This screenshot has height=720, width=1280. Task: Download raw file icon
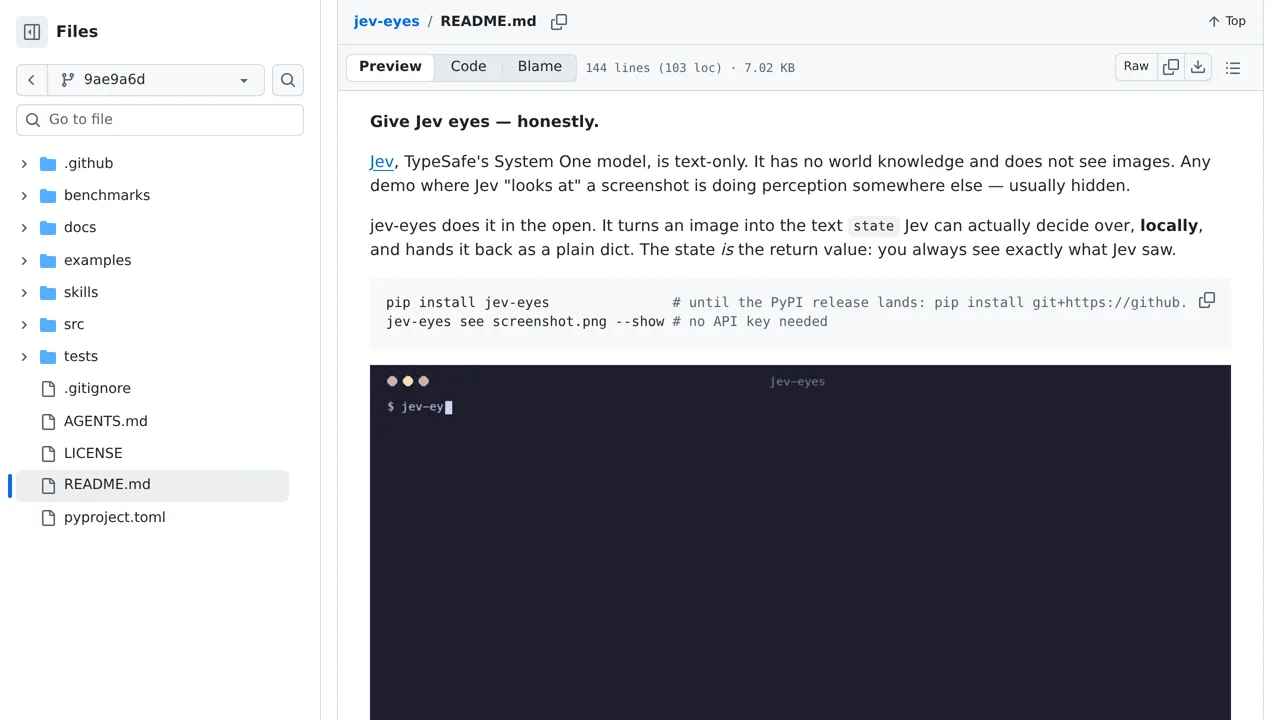pyautogui.click(x=1198, y=67)
